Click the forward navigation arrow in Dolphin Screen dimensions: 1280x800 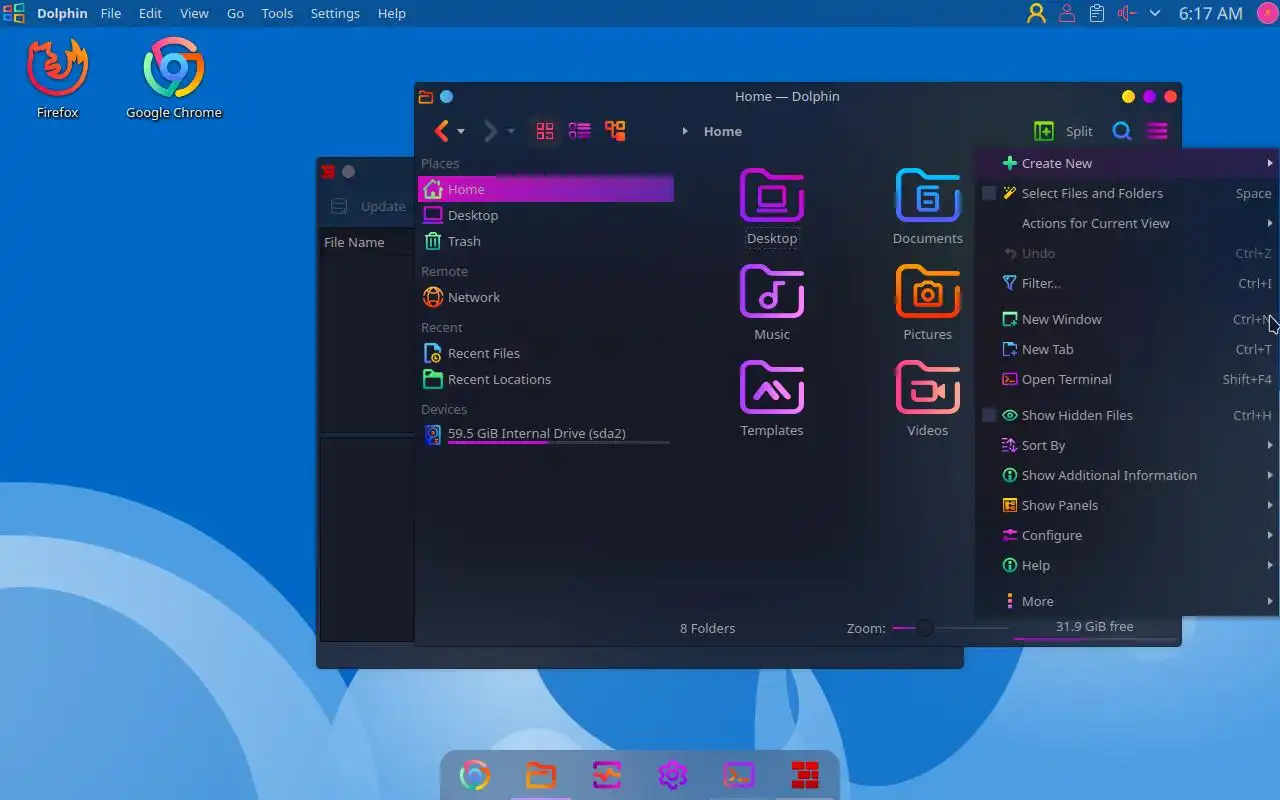tap(490, 131)
